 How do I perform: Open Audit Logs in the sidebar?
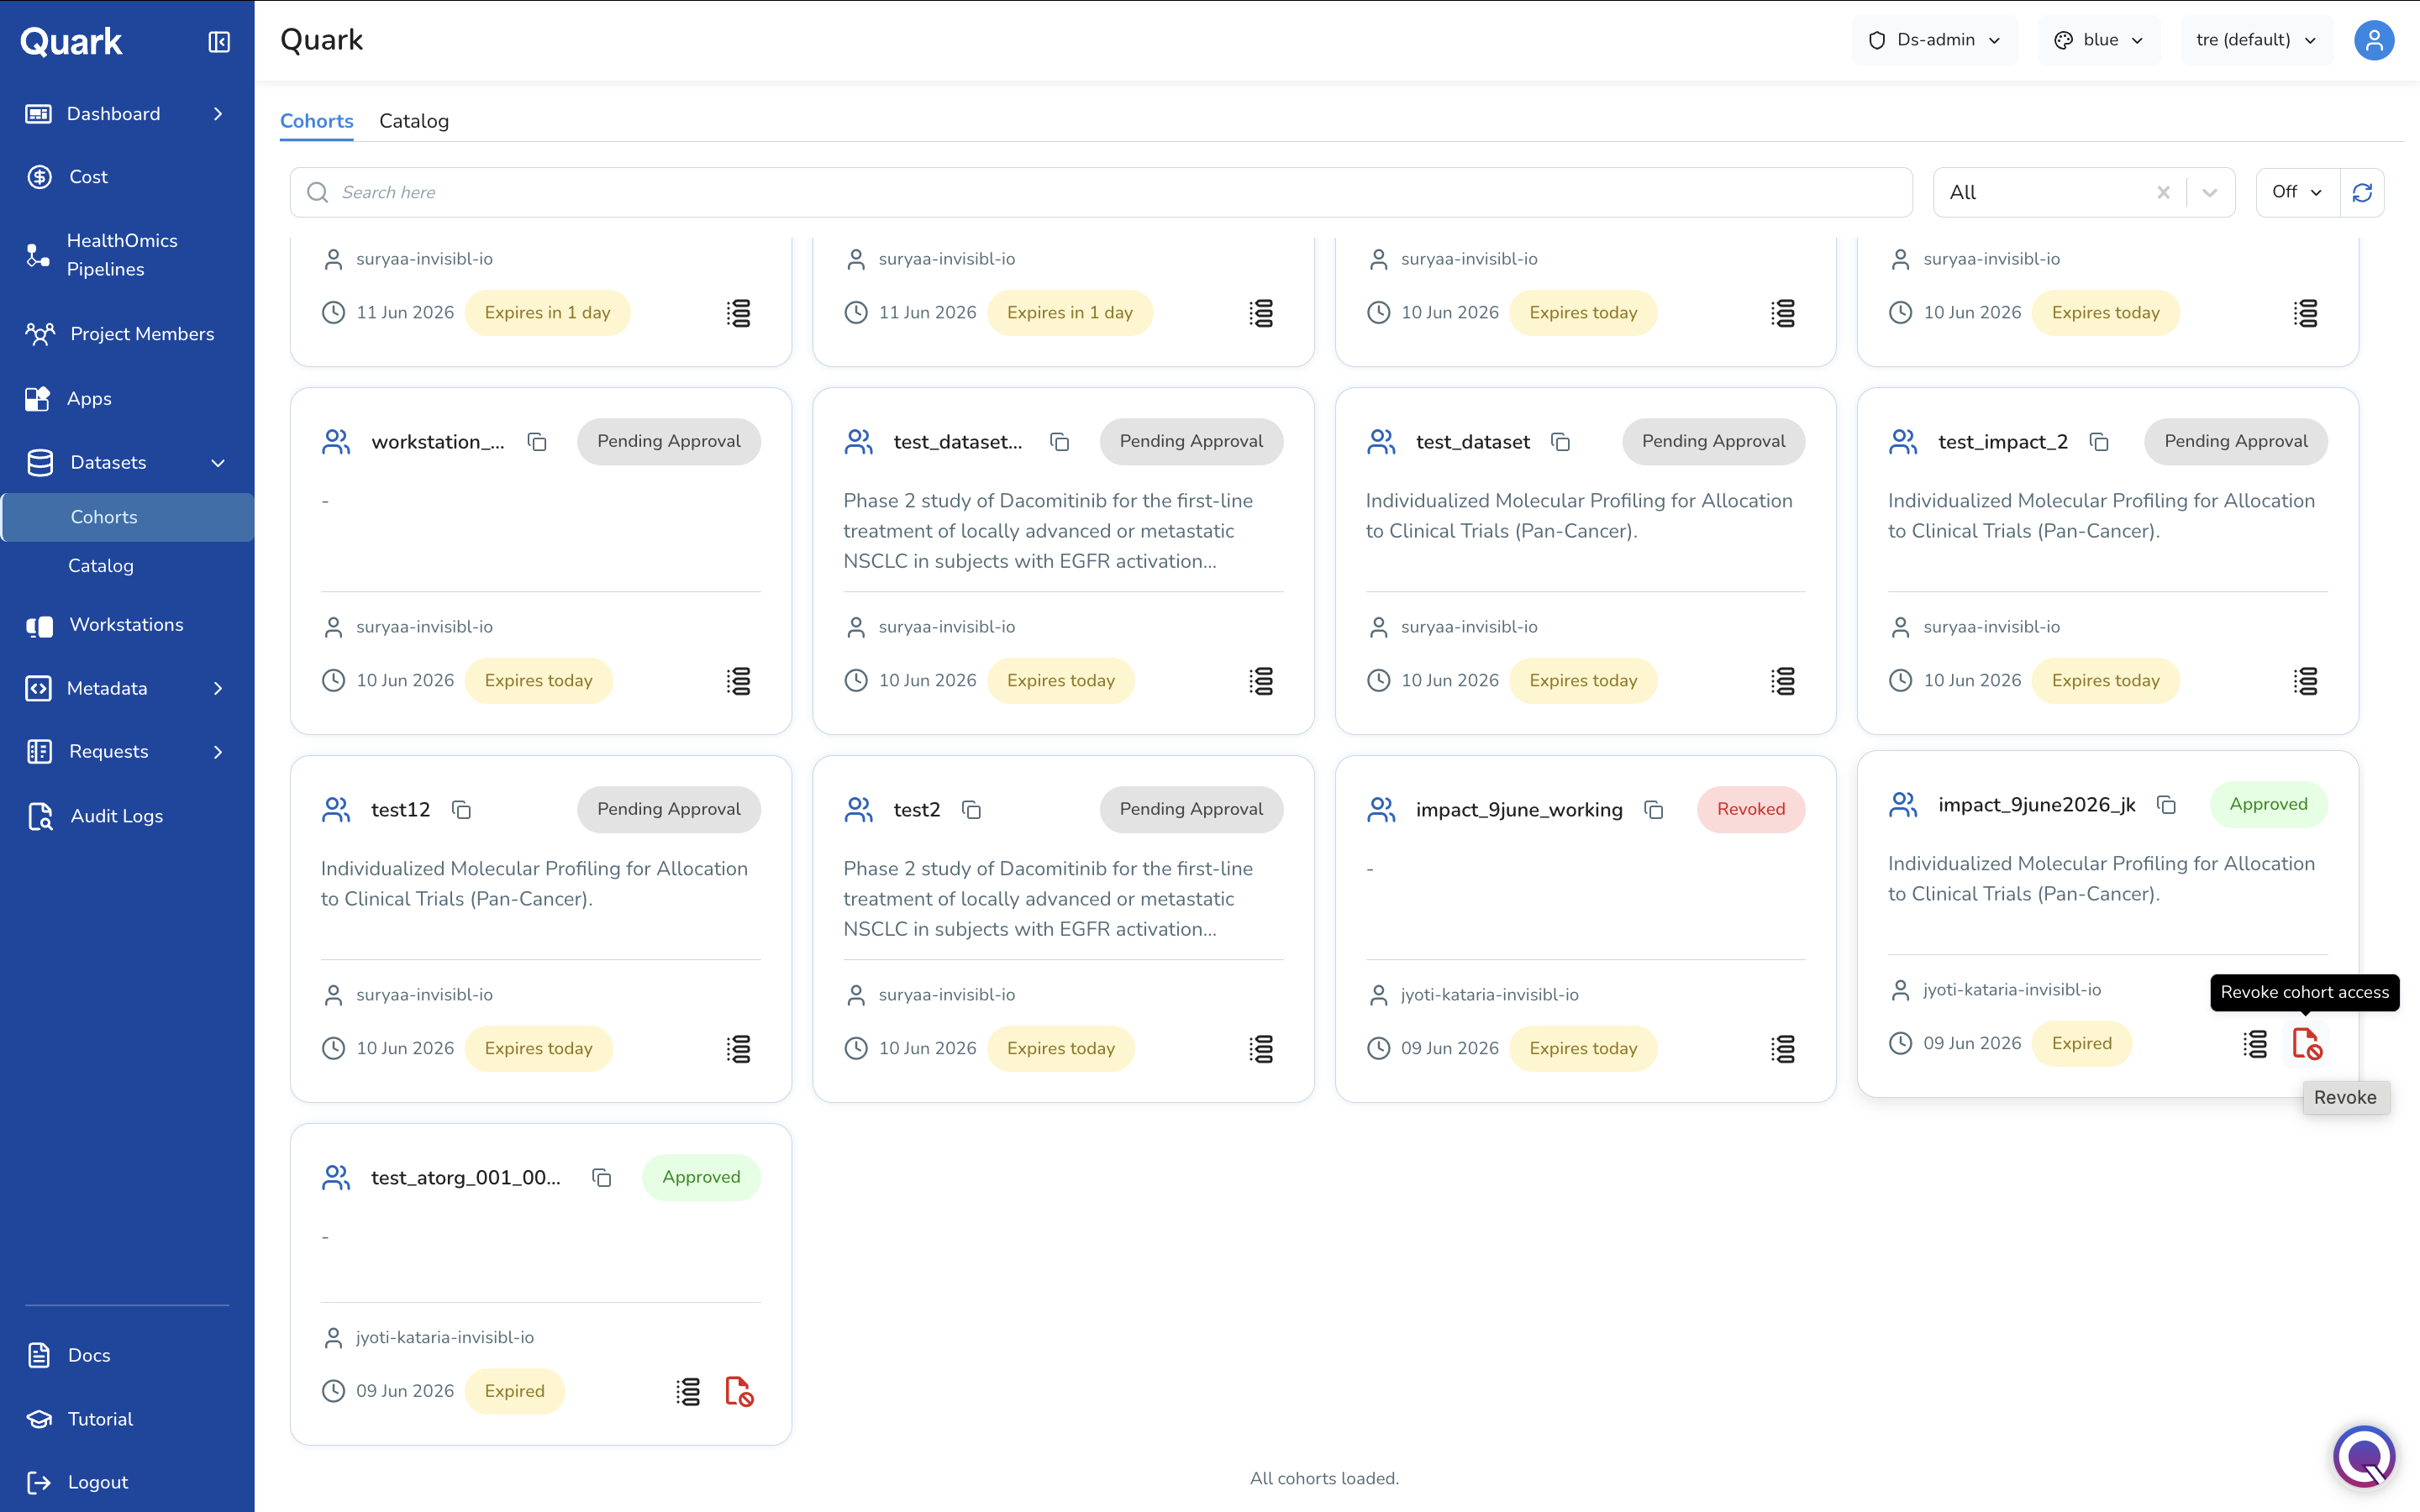click(x=127, y=816)
